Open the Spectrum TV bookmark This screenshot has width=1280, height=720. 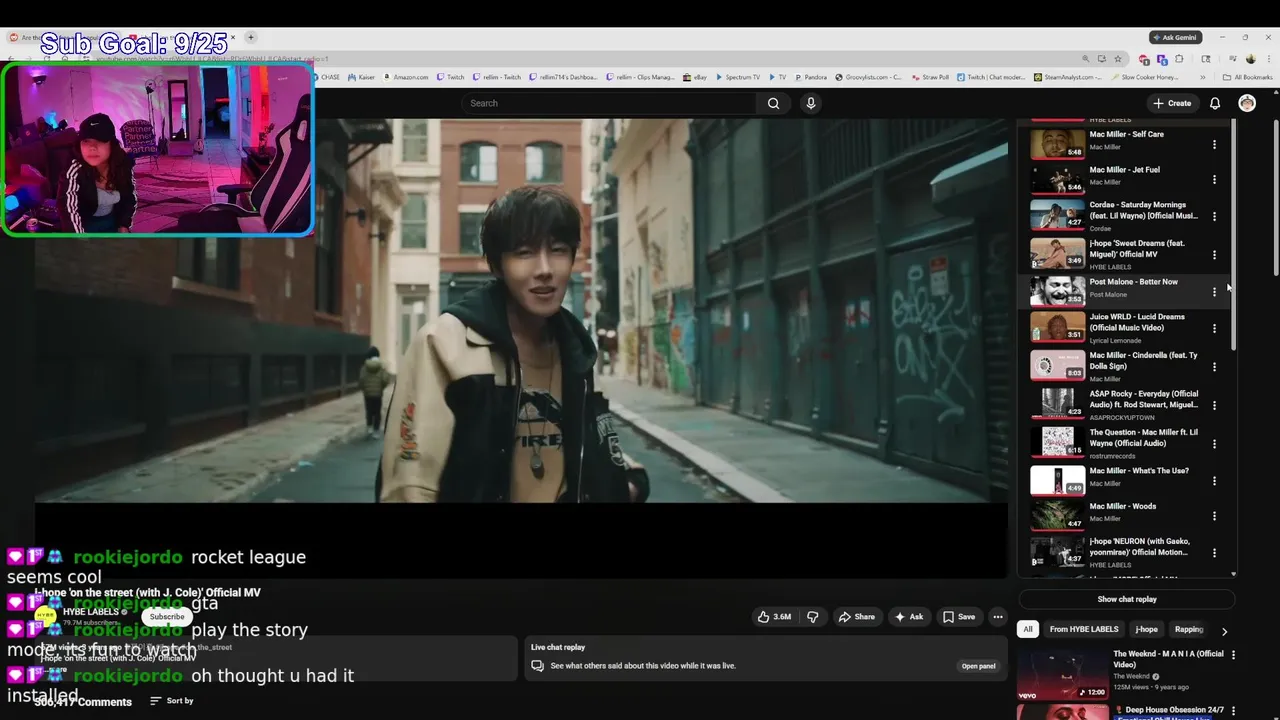click(737, 77)
